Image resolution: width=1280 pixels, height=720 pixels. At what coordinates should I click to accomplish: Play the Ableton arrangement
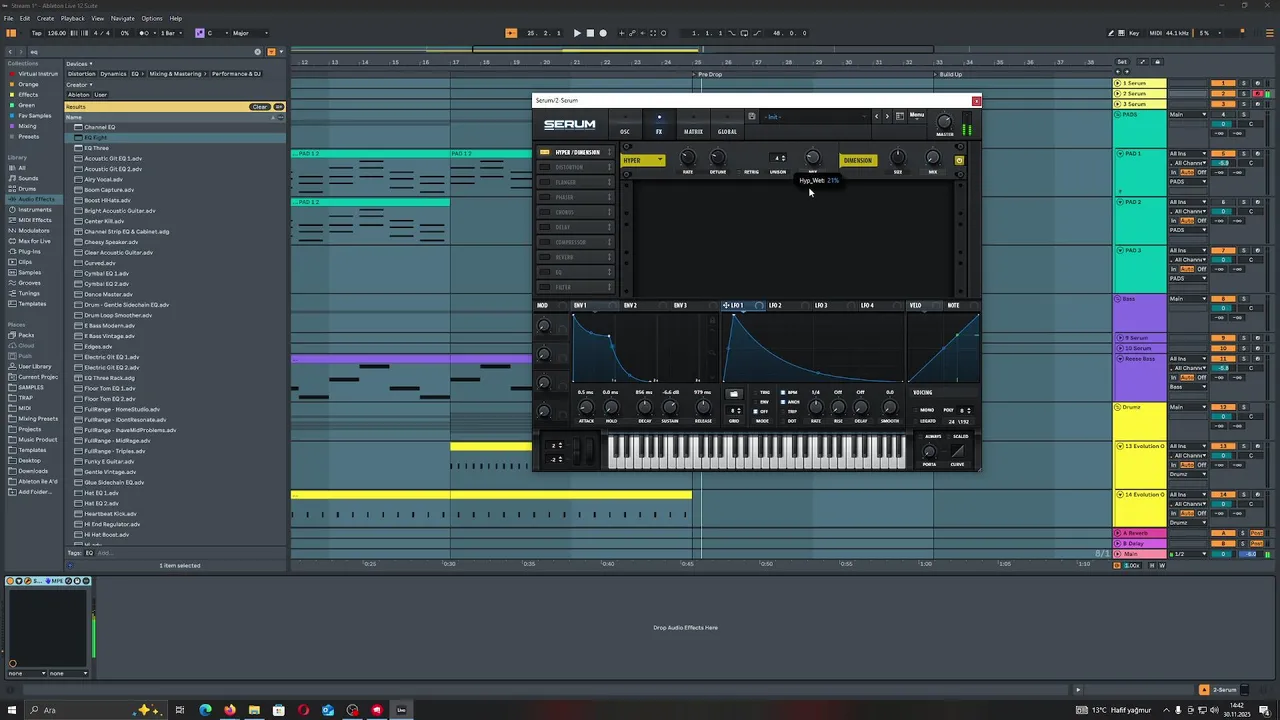(x=577, y=33)
